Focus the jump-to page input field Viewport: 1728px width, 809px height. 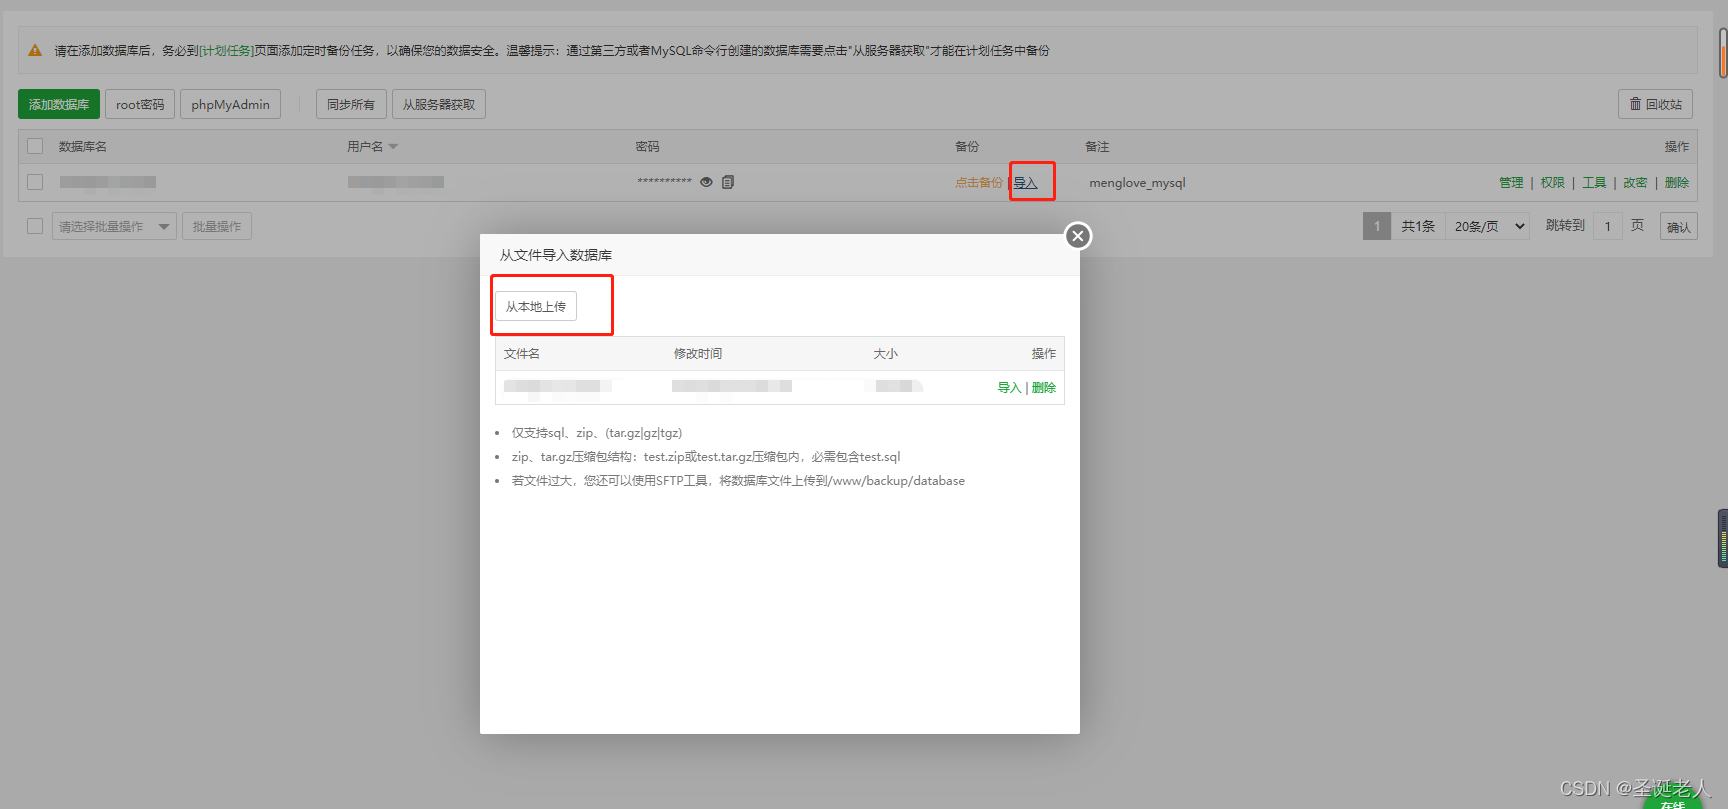click(1608, 226)
